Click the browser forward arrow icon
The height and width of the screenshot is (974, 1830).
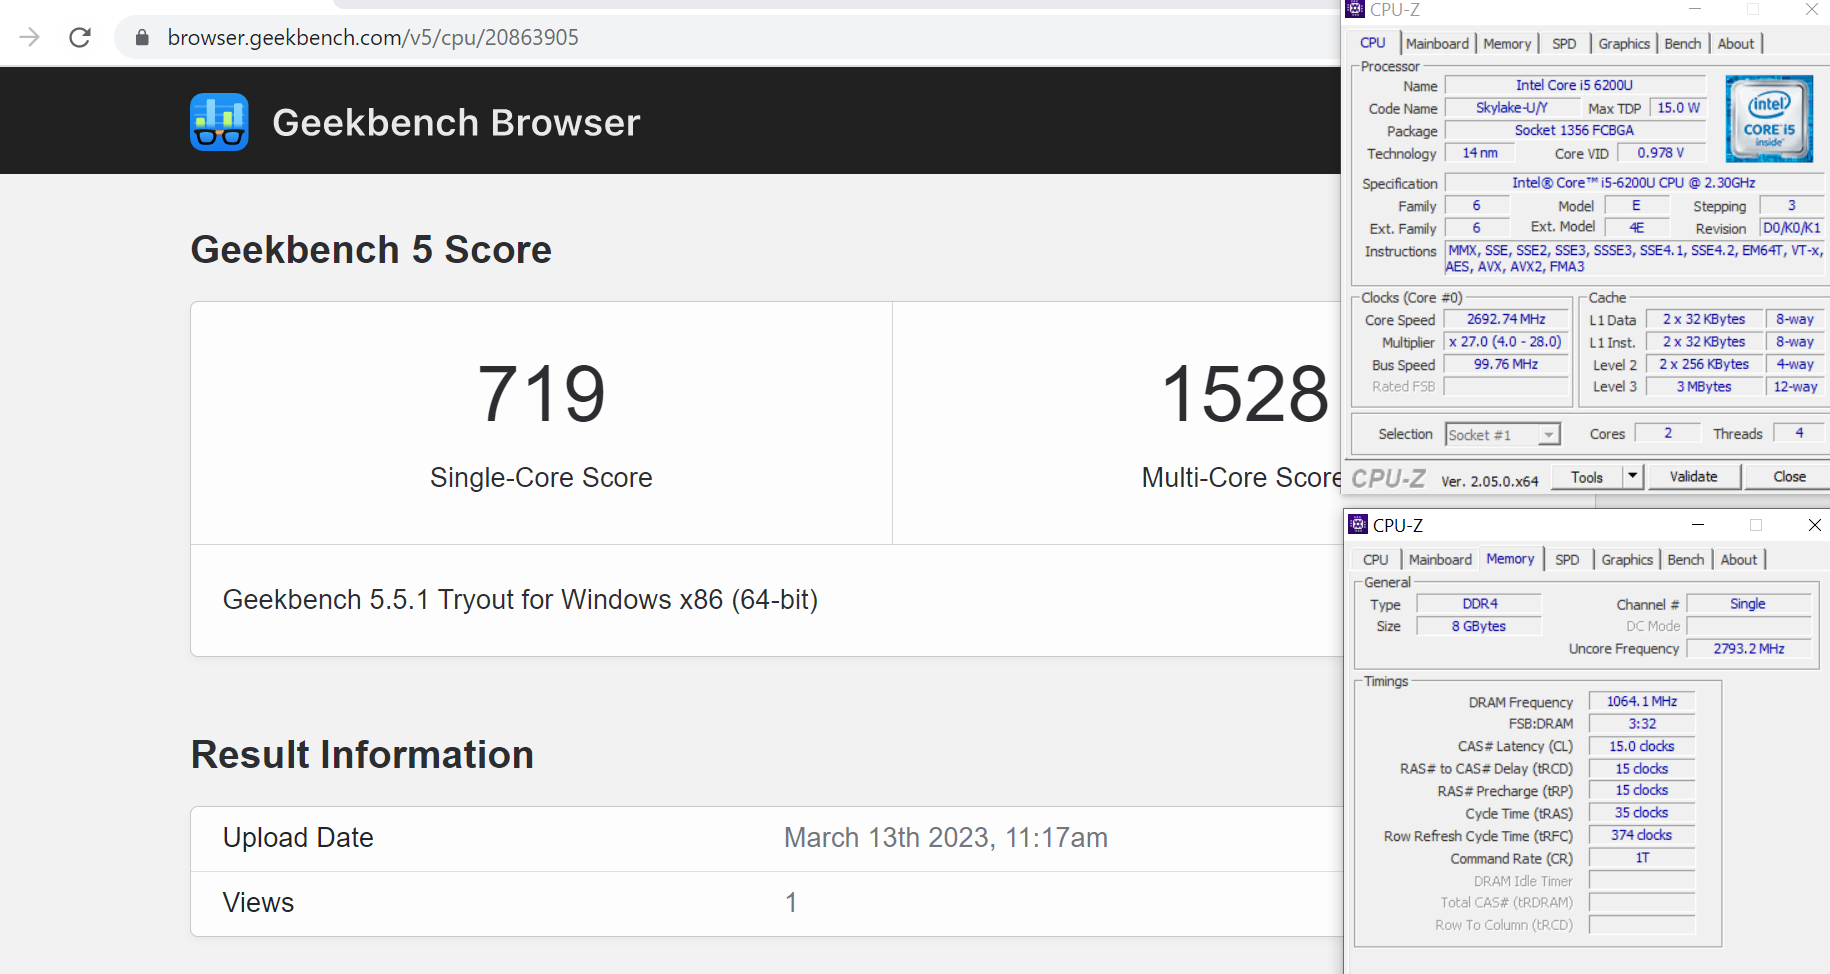click(x=30, y=38)
